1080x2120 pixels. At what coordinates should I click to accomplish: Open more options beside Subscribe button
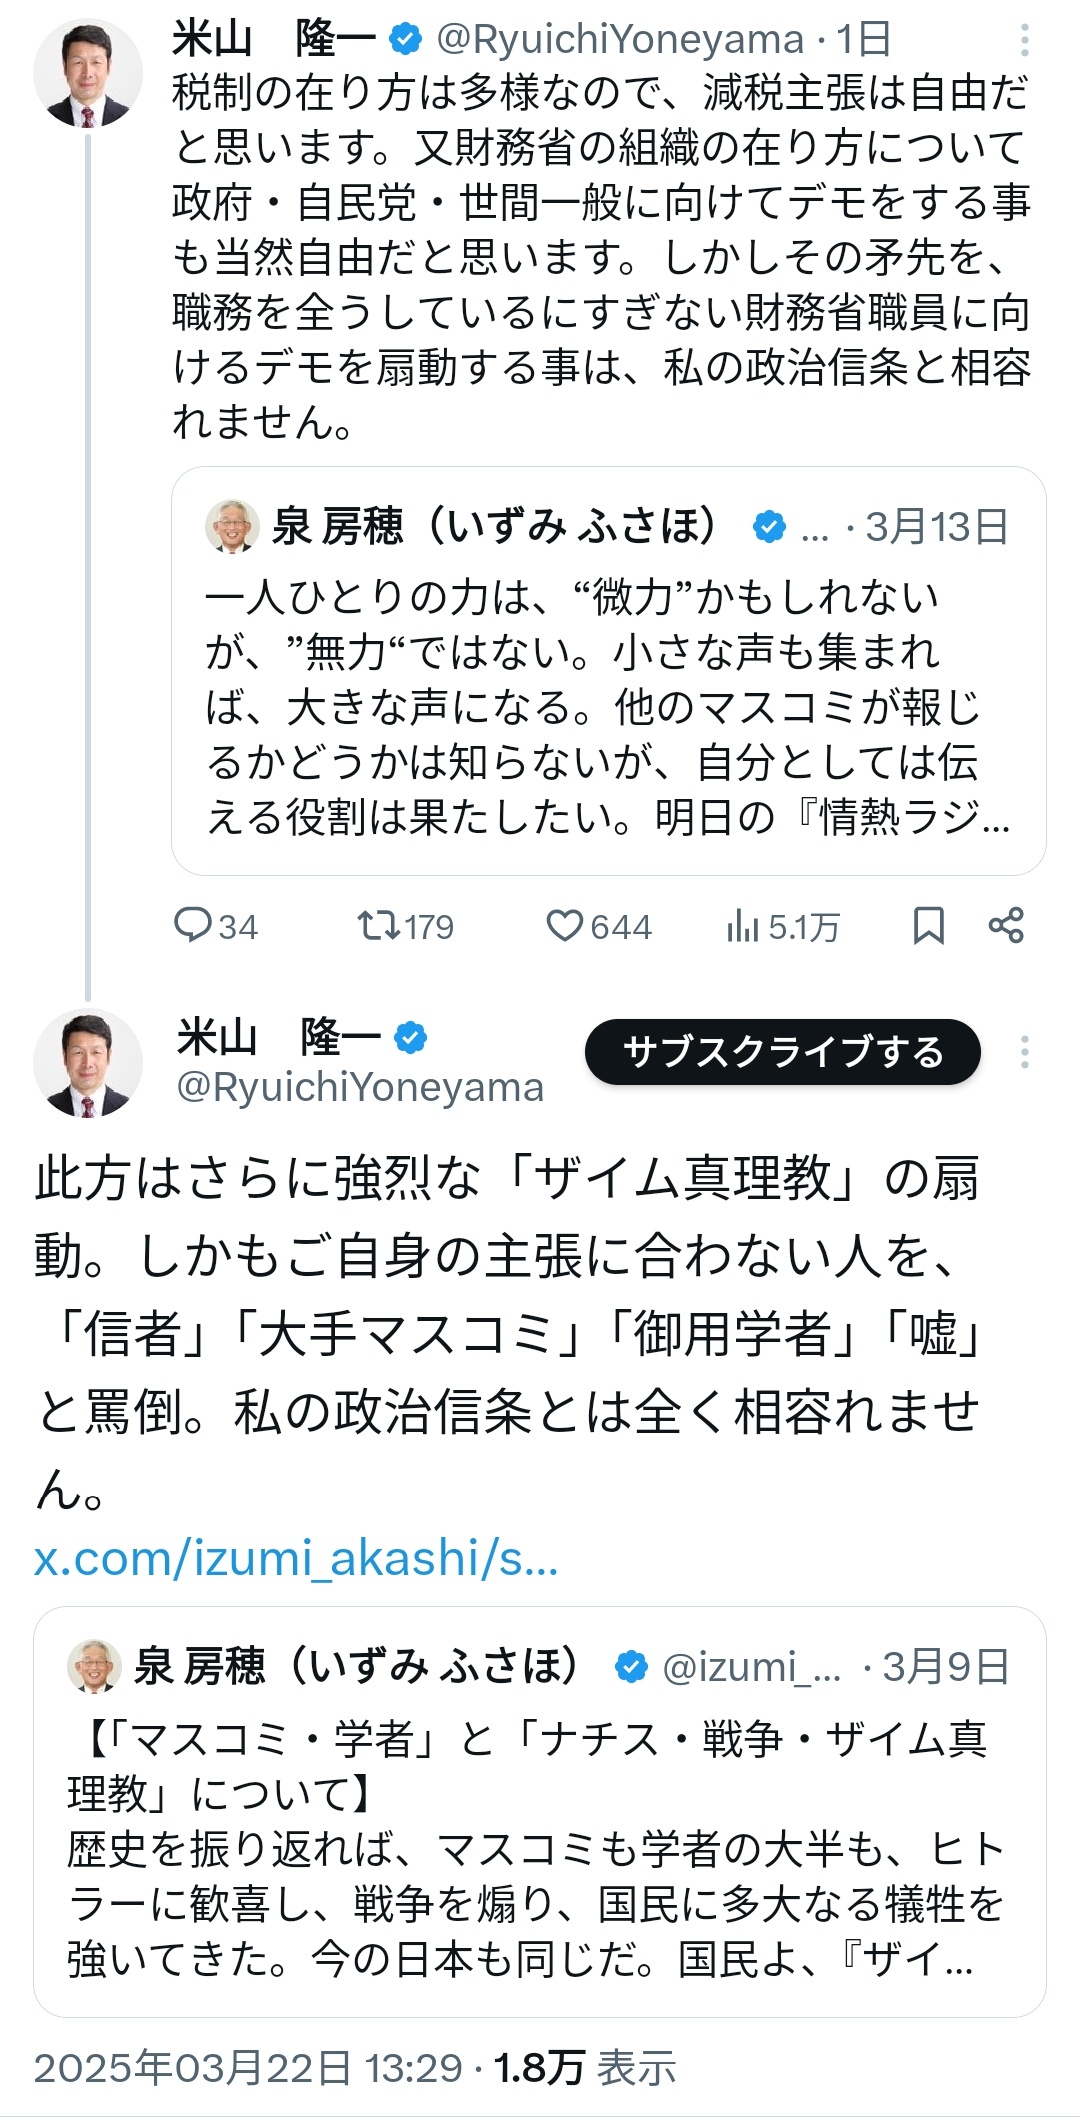pyautogui.click(x=1024, y=1052)
